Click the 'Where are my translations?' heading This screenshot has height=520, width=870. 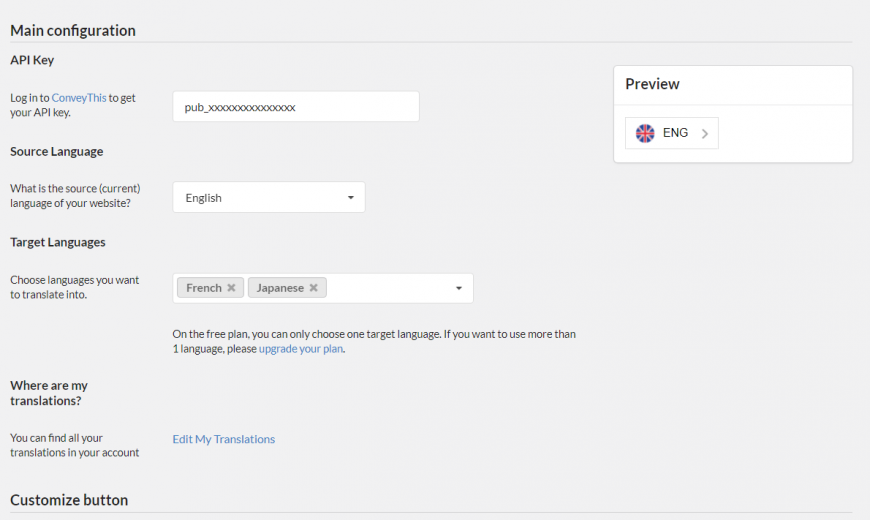point(49,393)
